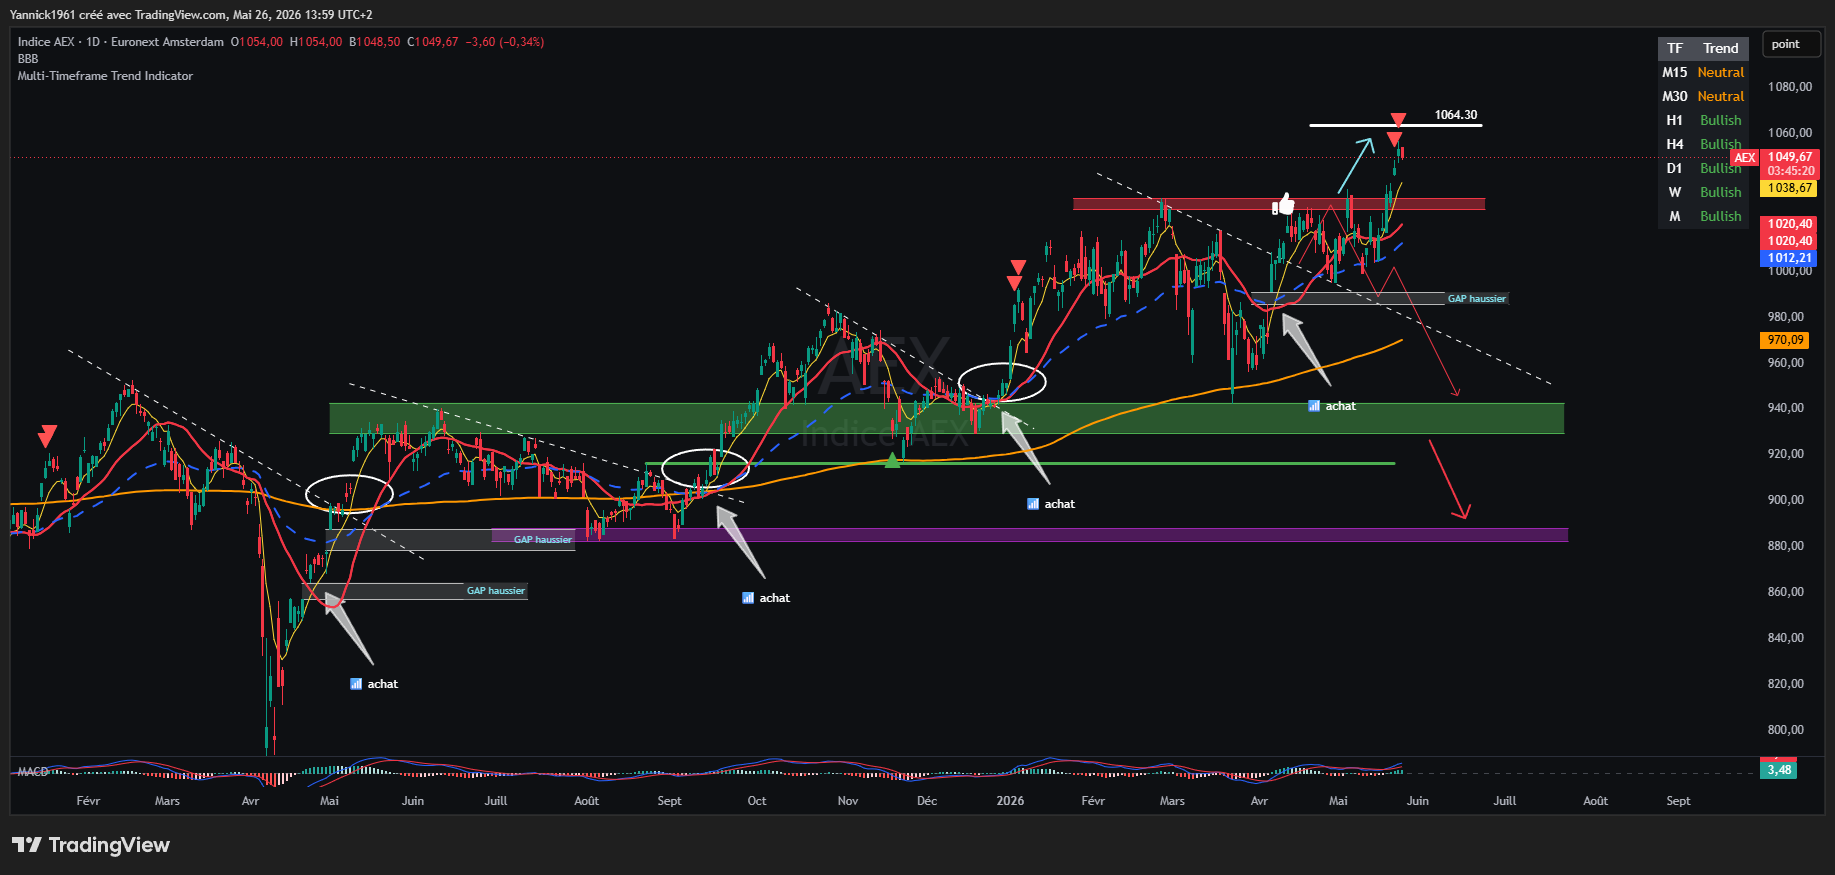Select the M30 Neutral row in the trend table

coord(1703,96)
